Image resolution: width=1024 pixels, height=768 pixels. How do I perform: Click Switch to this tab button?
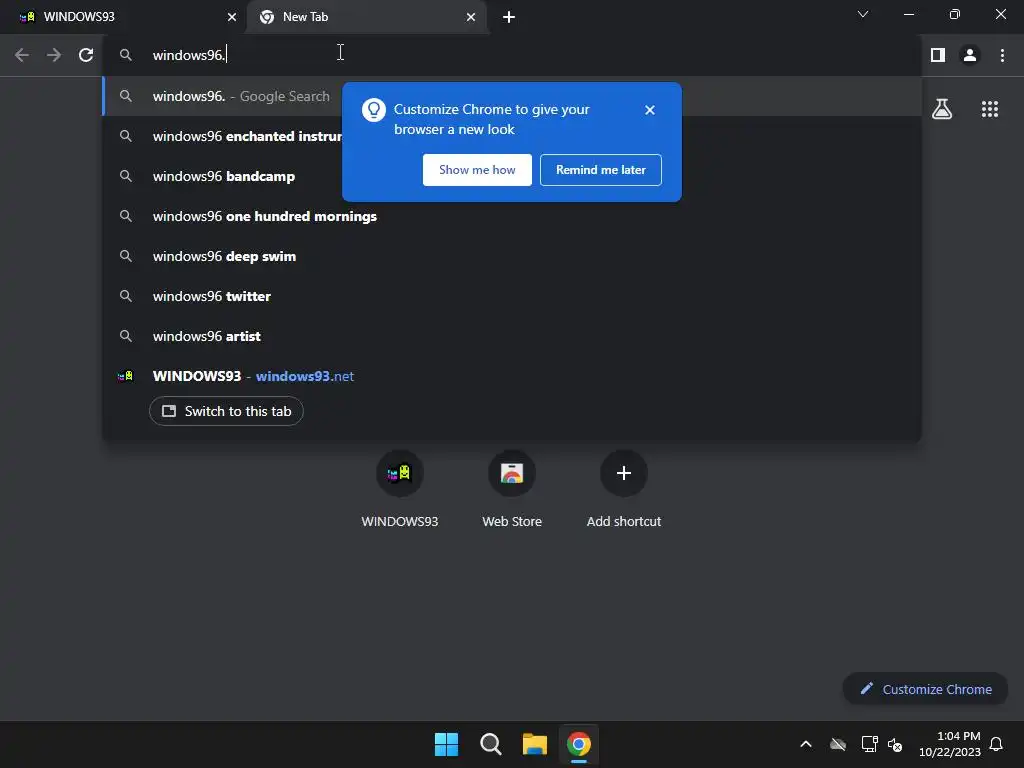226,411
